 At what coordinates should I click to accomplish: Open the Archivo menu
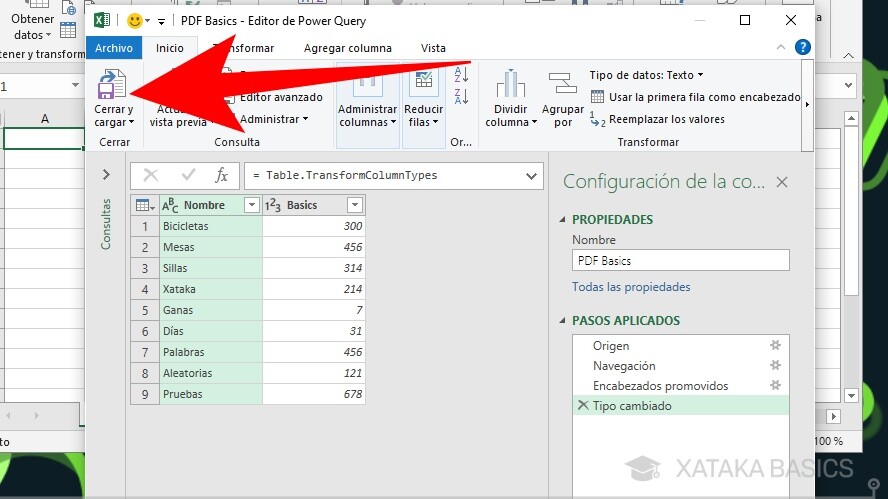[114, 48]
